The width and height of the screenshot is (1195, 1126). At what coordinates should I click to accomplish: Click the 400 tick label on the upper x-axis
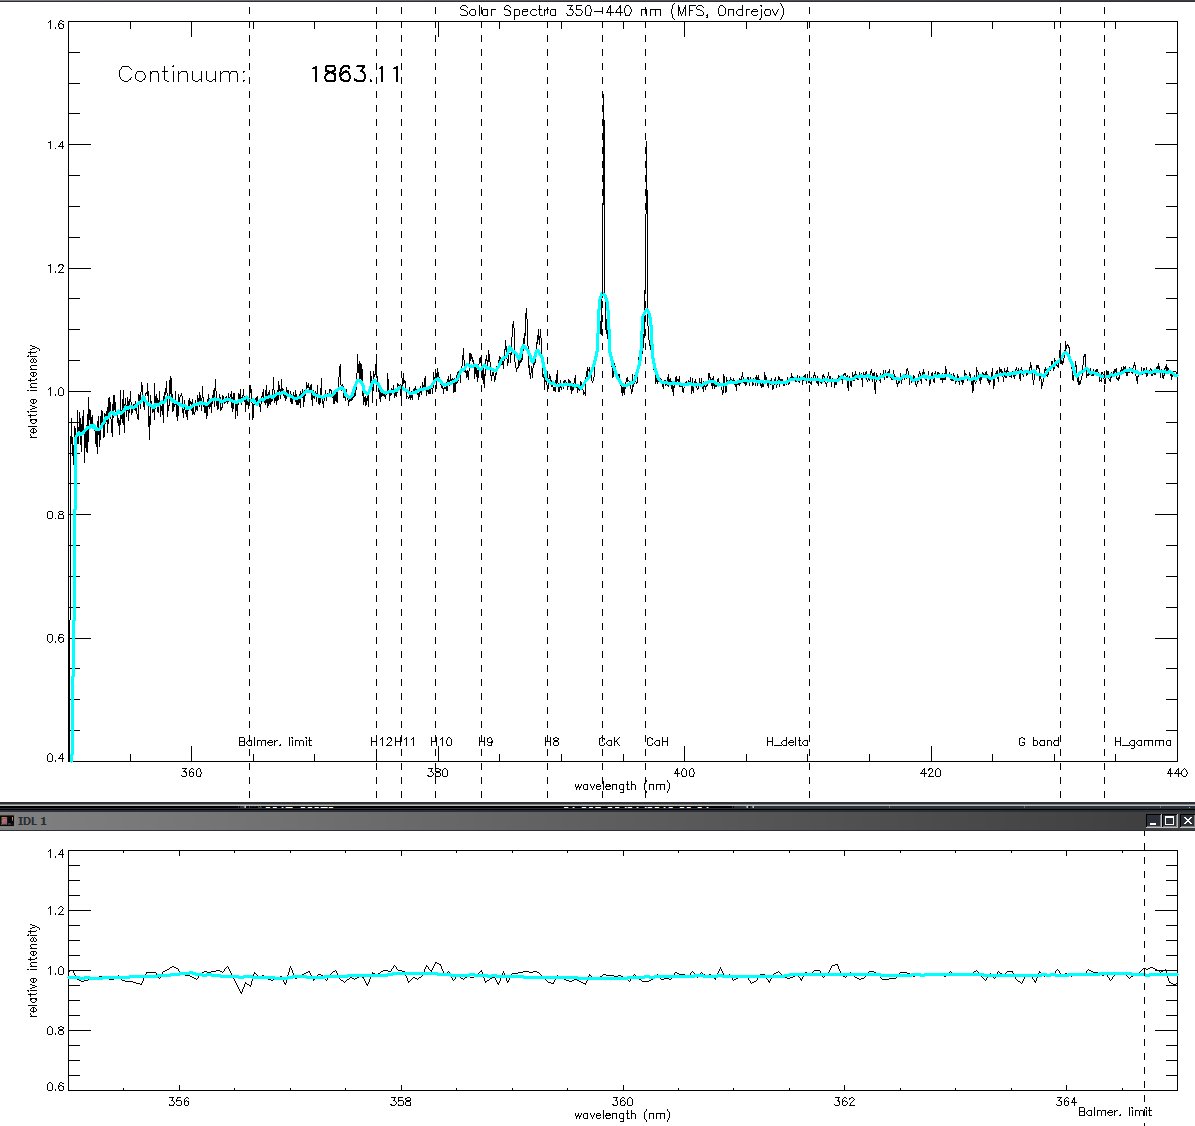[x=684, y=773]
